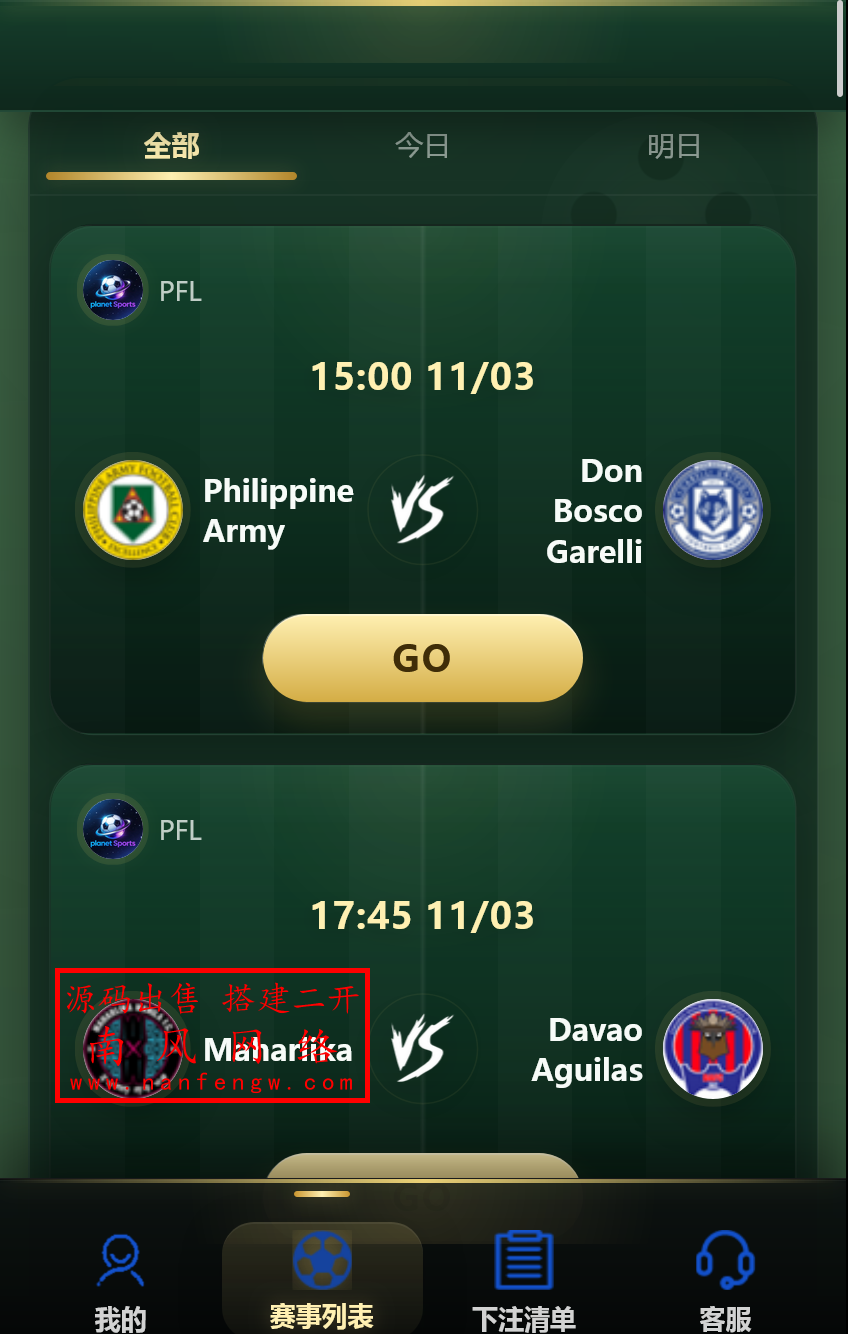Click the 17:45 11/03 match time
Viewport: 848px width, 1334px height.
422,915
